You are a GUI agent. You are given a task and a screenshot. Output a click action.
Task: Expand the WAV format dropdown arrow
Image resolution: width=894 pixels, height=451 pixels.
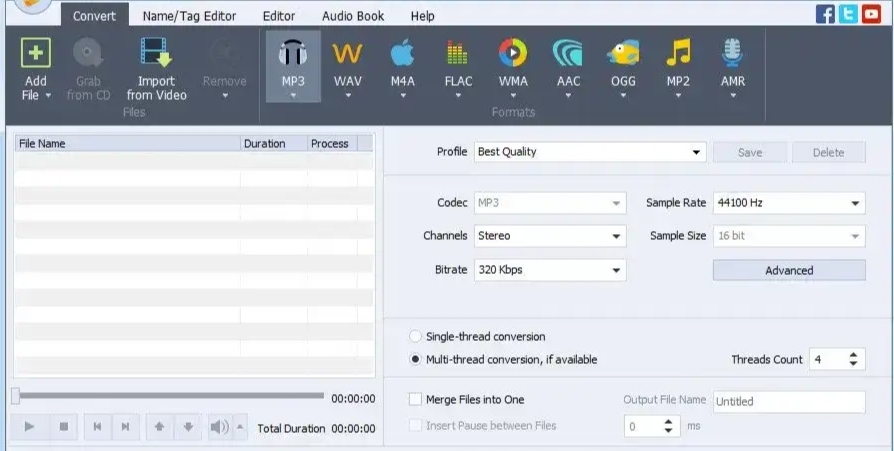click(x=348, y=96)
